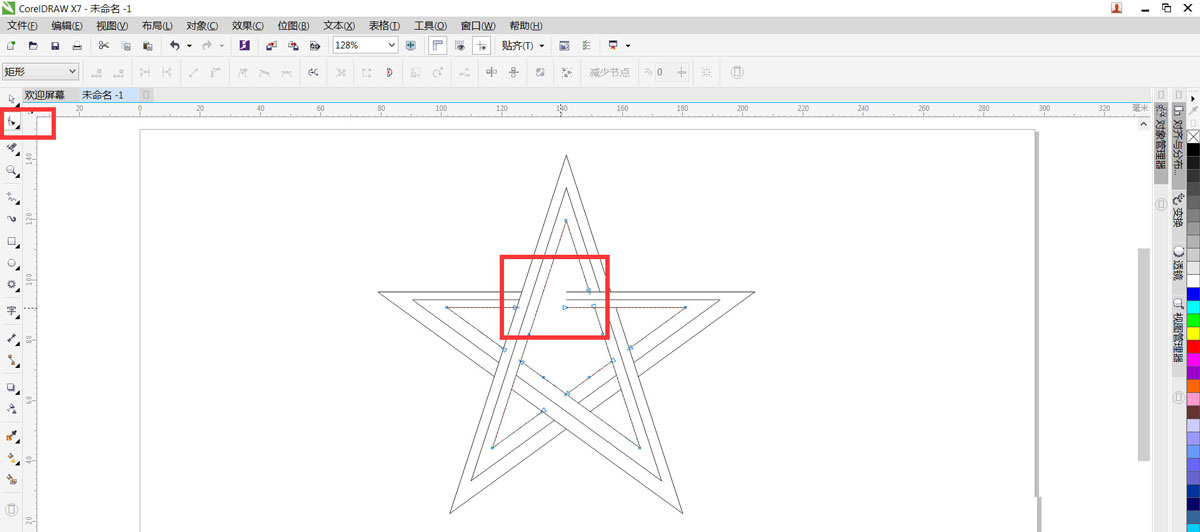Switch to the 欢迎屏幕 tab
1200x532 pixels.
click(45, 95)
